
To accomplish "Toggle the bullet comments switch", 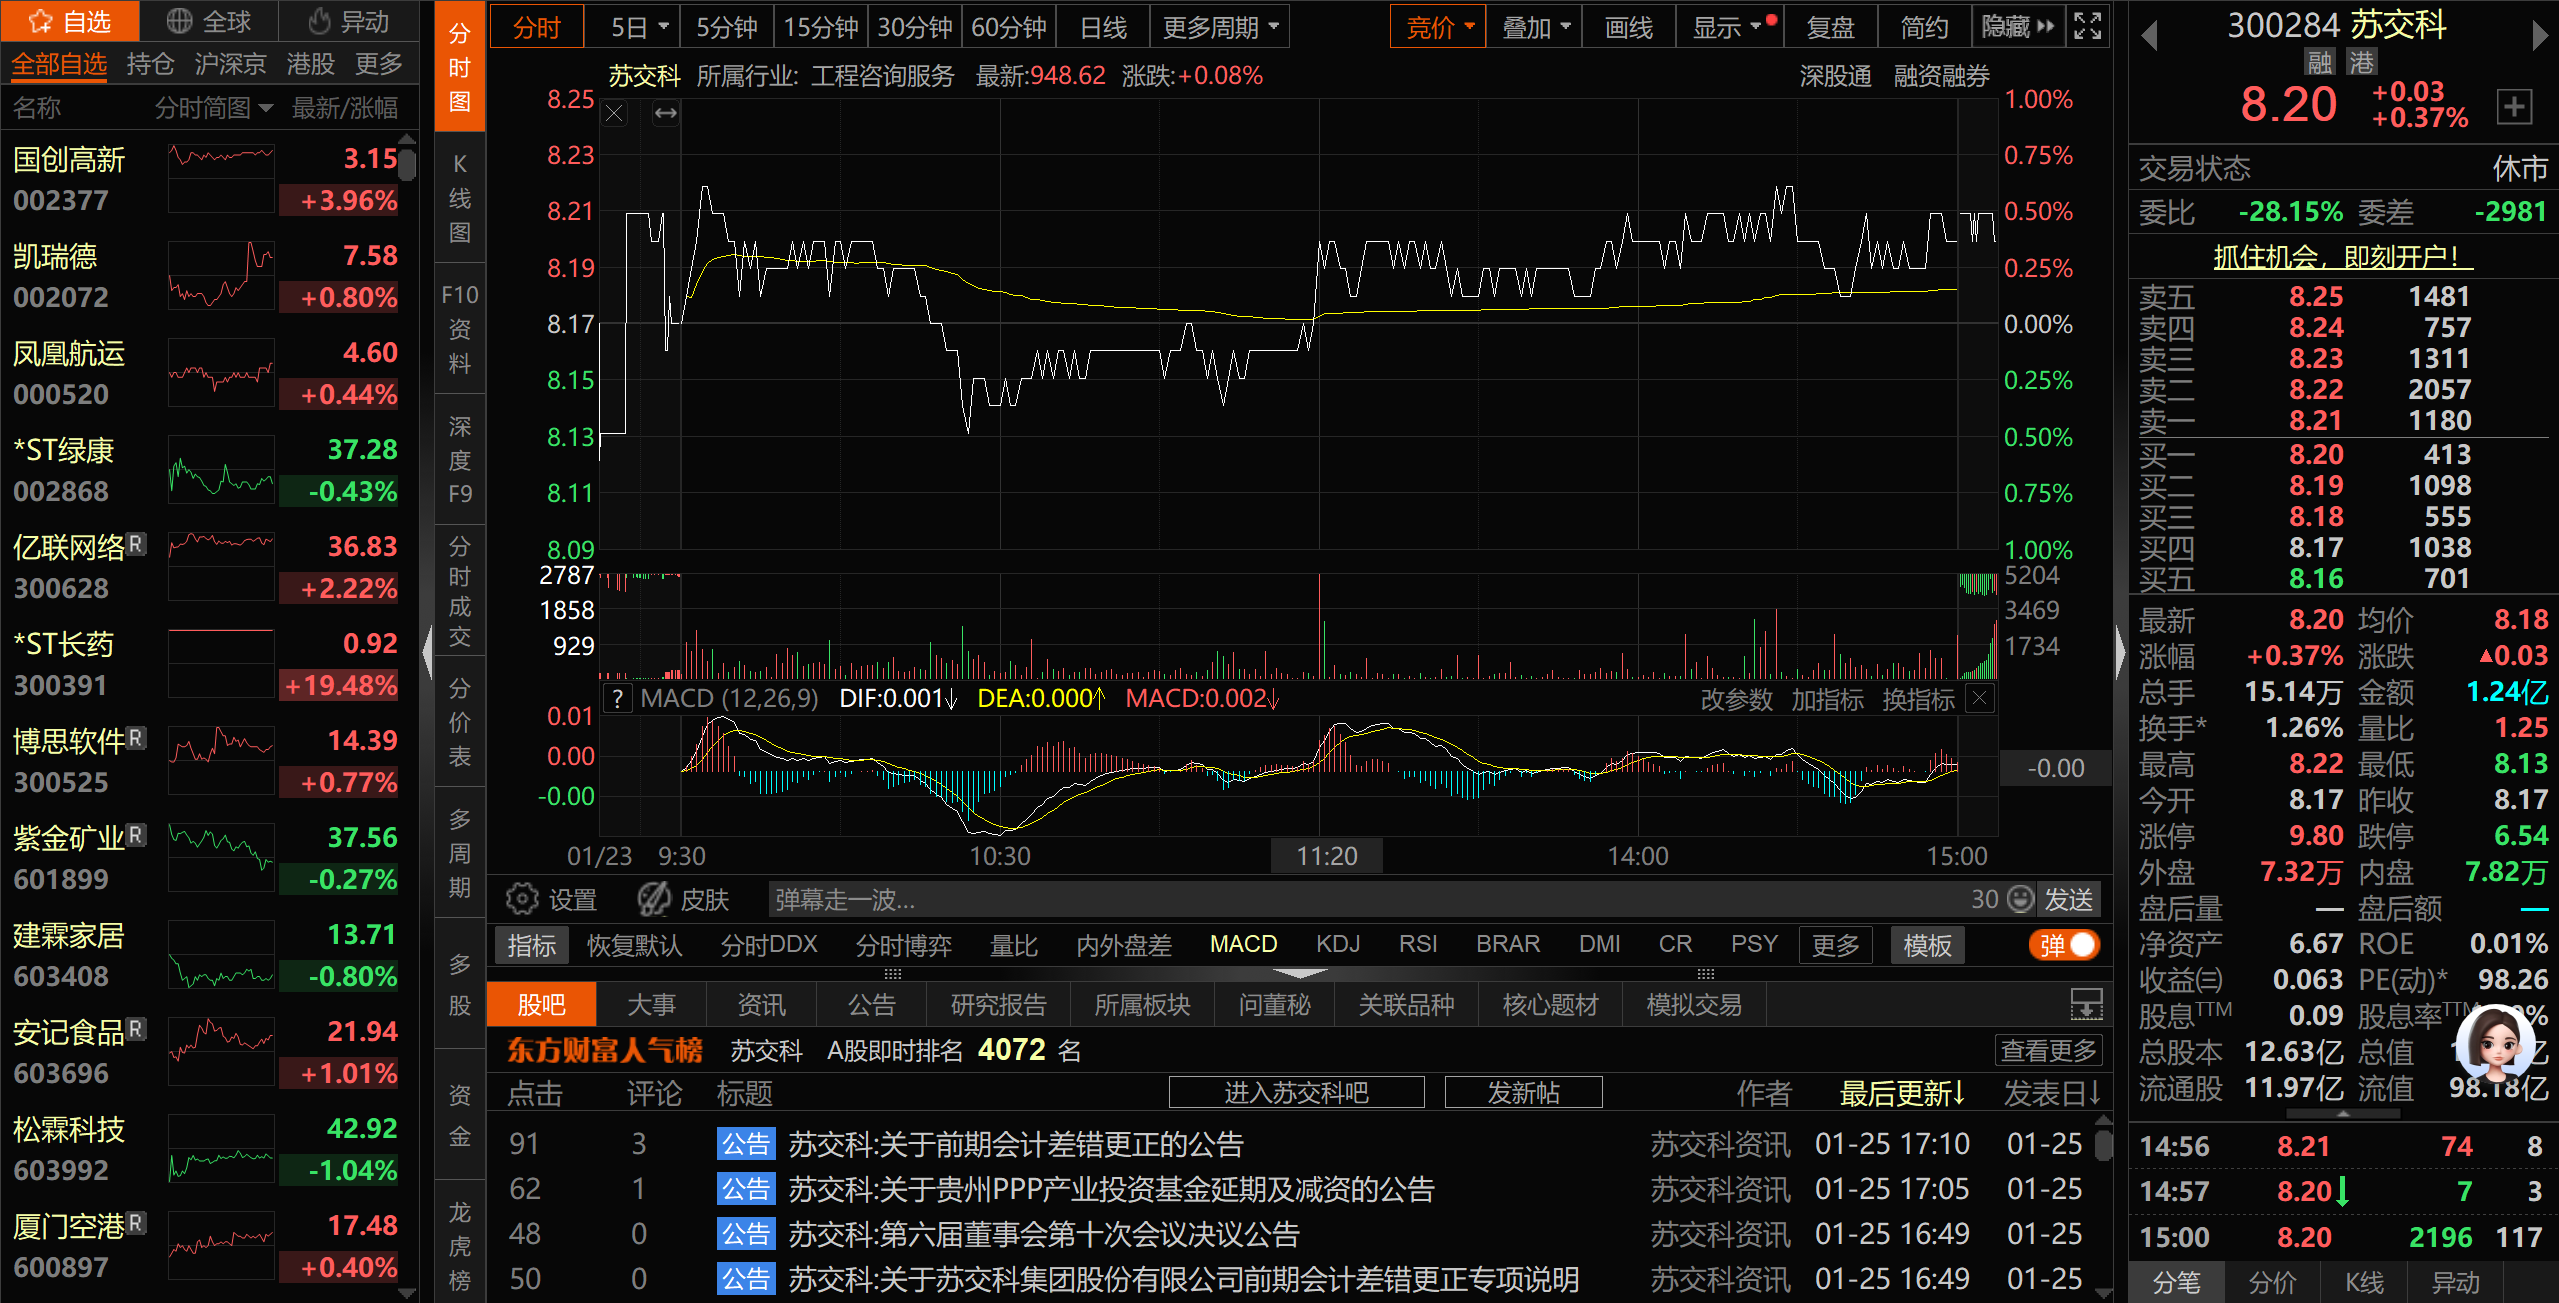I will click(x=2064, y=945).
